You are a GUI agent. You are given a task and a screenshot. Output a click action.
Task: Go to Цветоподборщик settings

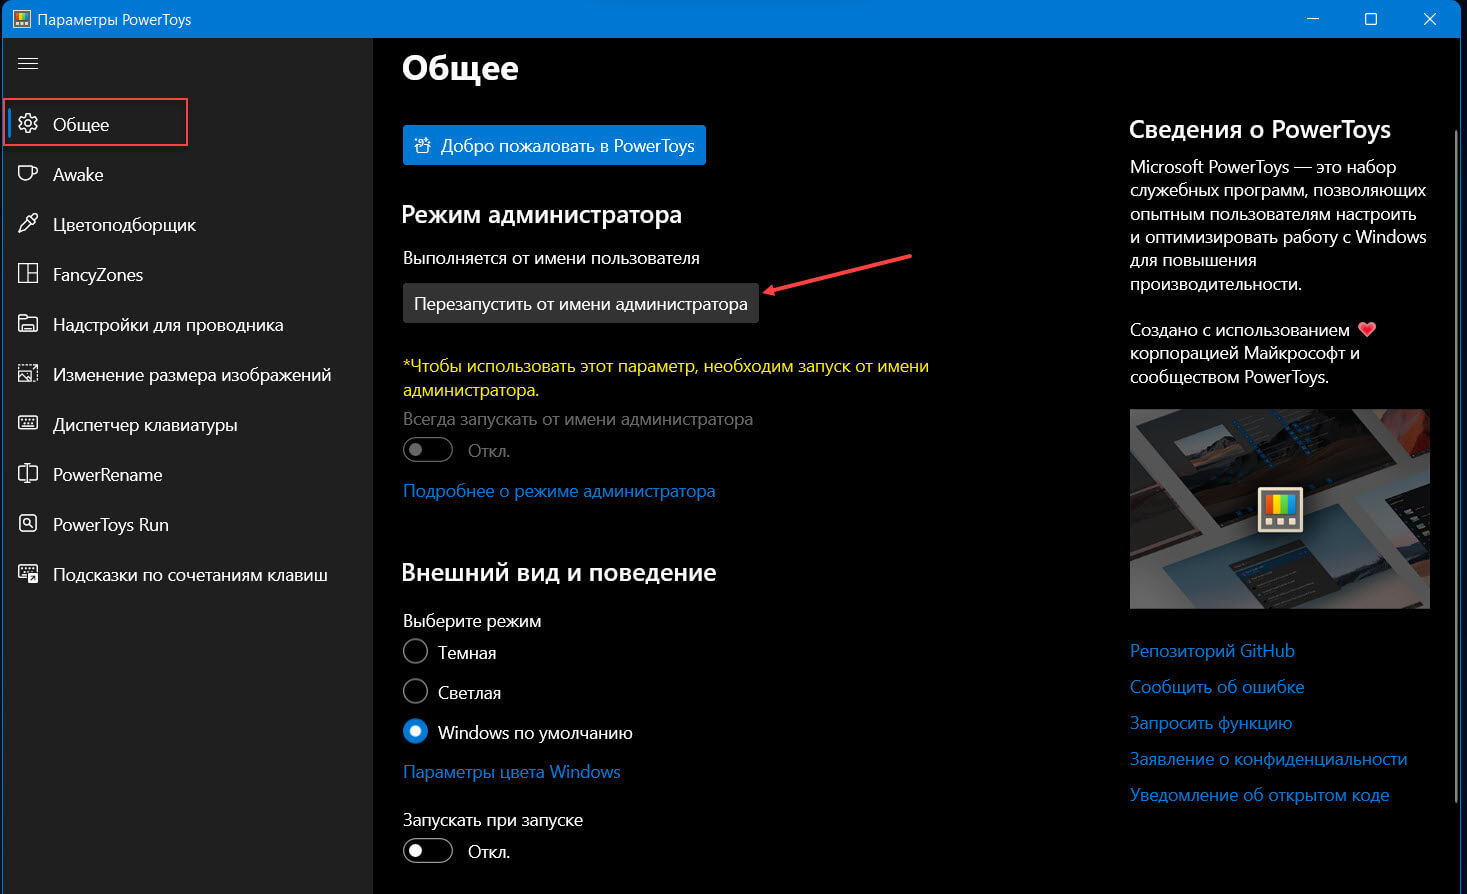pos(188,224)
